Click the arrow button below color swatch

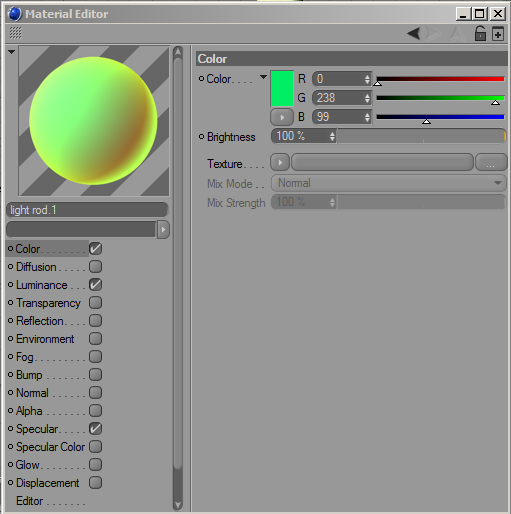(282, 117)
